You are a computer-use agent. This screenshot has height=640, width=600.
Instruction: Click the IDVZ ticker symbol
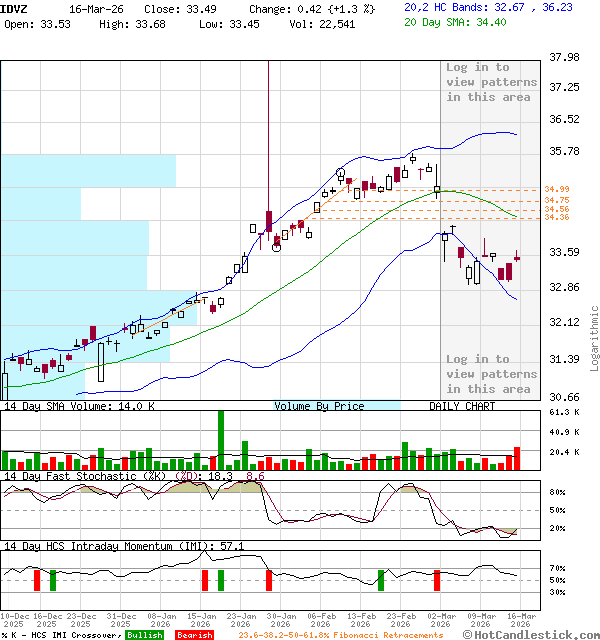pos(14,7)
